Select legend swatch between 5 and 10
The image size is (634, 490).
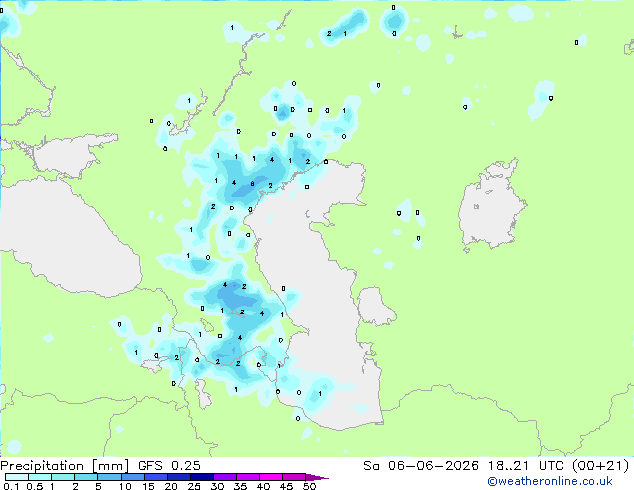tap(110, 477)
